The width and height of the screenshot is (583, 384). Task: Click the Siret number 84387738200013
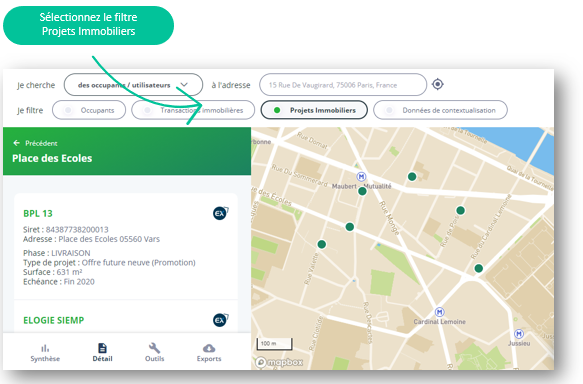[77, 229]
